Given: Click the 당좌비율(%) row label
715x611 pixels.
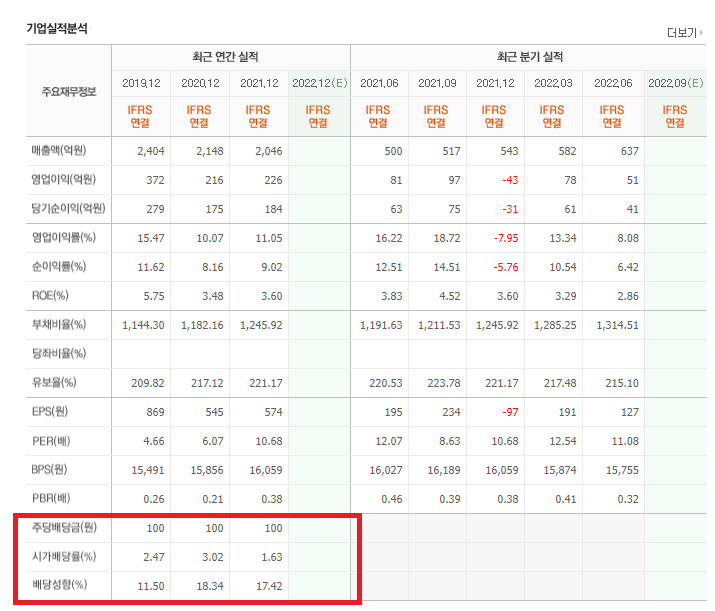Looking at the screenshot, I should [59, 353].
